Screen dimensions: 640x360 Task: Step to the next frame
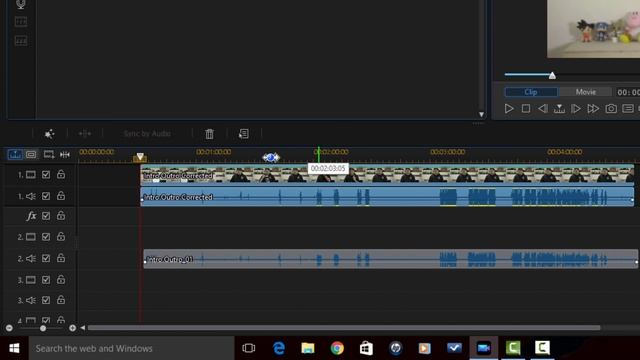[576, 109]
